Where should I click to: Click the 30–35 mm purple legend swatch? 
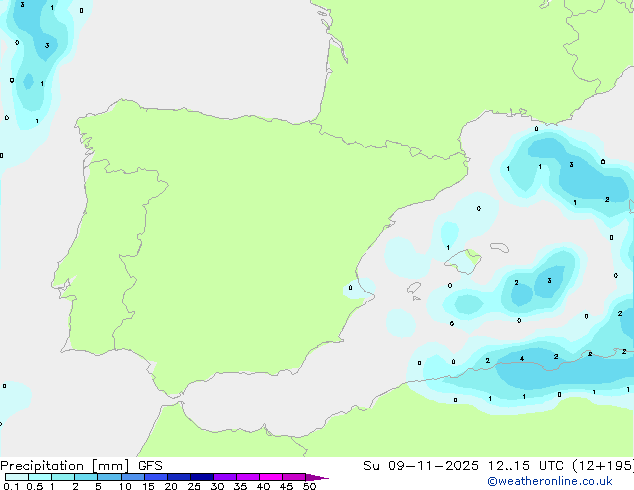coord(225,477)
